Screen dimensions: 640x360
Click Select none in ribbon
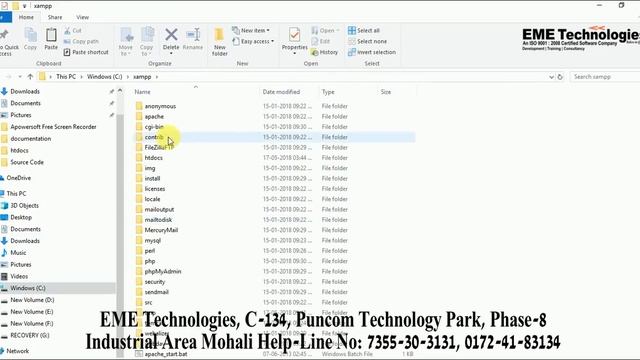click(367, 41)
